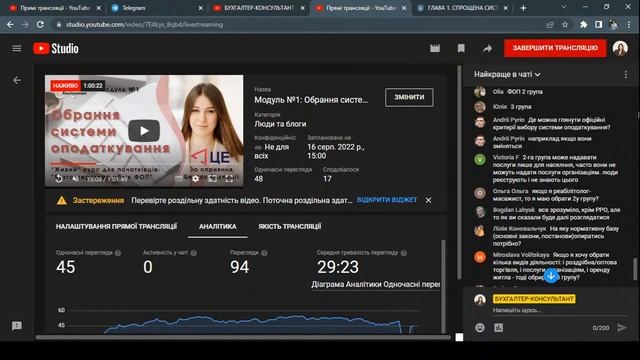Click the analytics panel vertical scrollbar
Screen dimensions: 640x360
click(443, 286)
